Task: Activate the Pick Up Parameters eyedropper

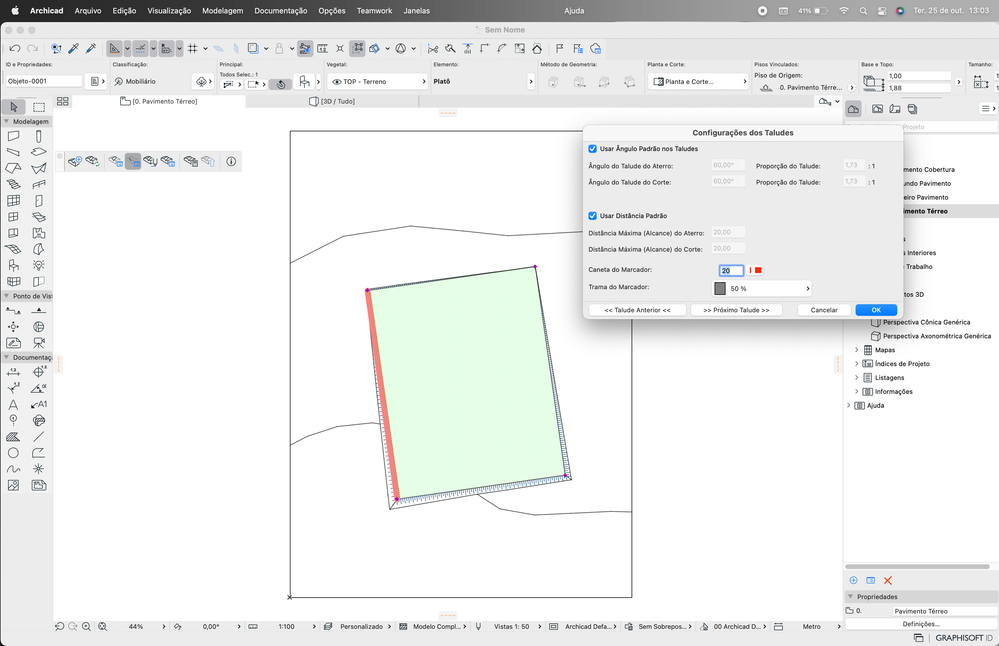Action: pyautogui.click(x=74, y=48)
